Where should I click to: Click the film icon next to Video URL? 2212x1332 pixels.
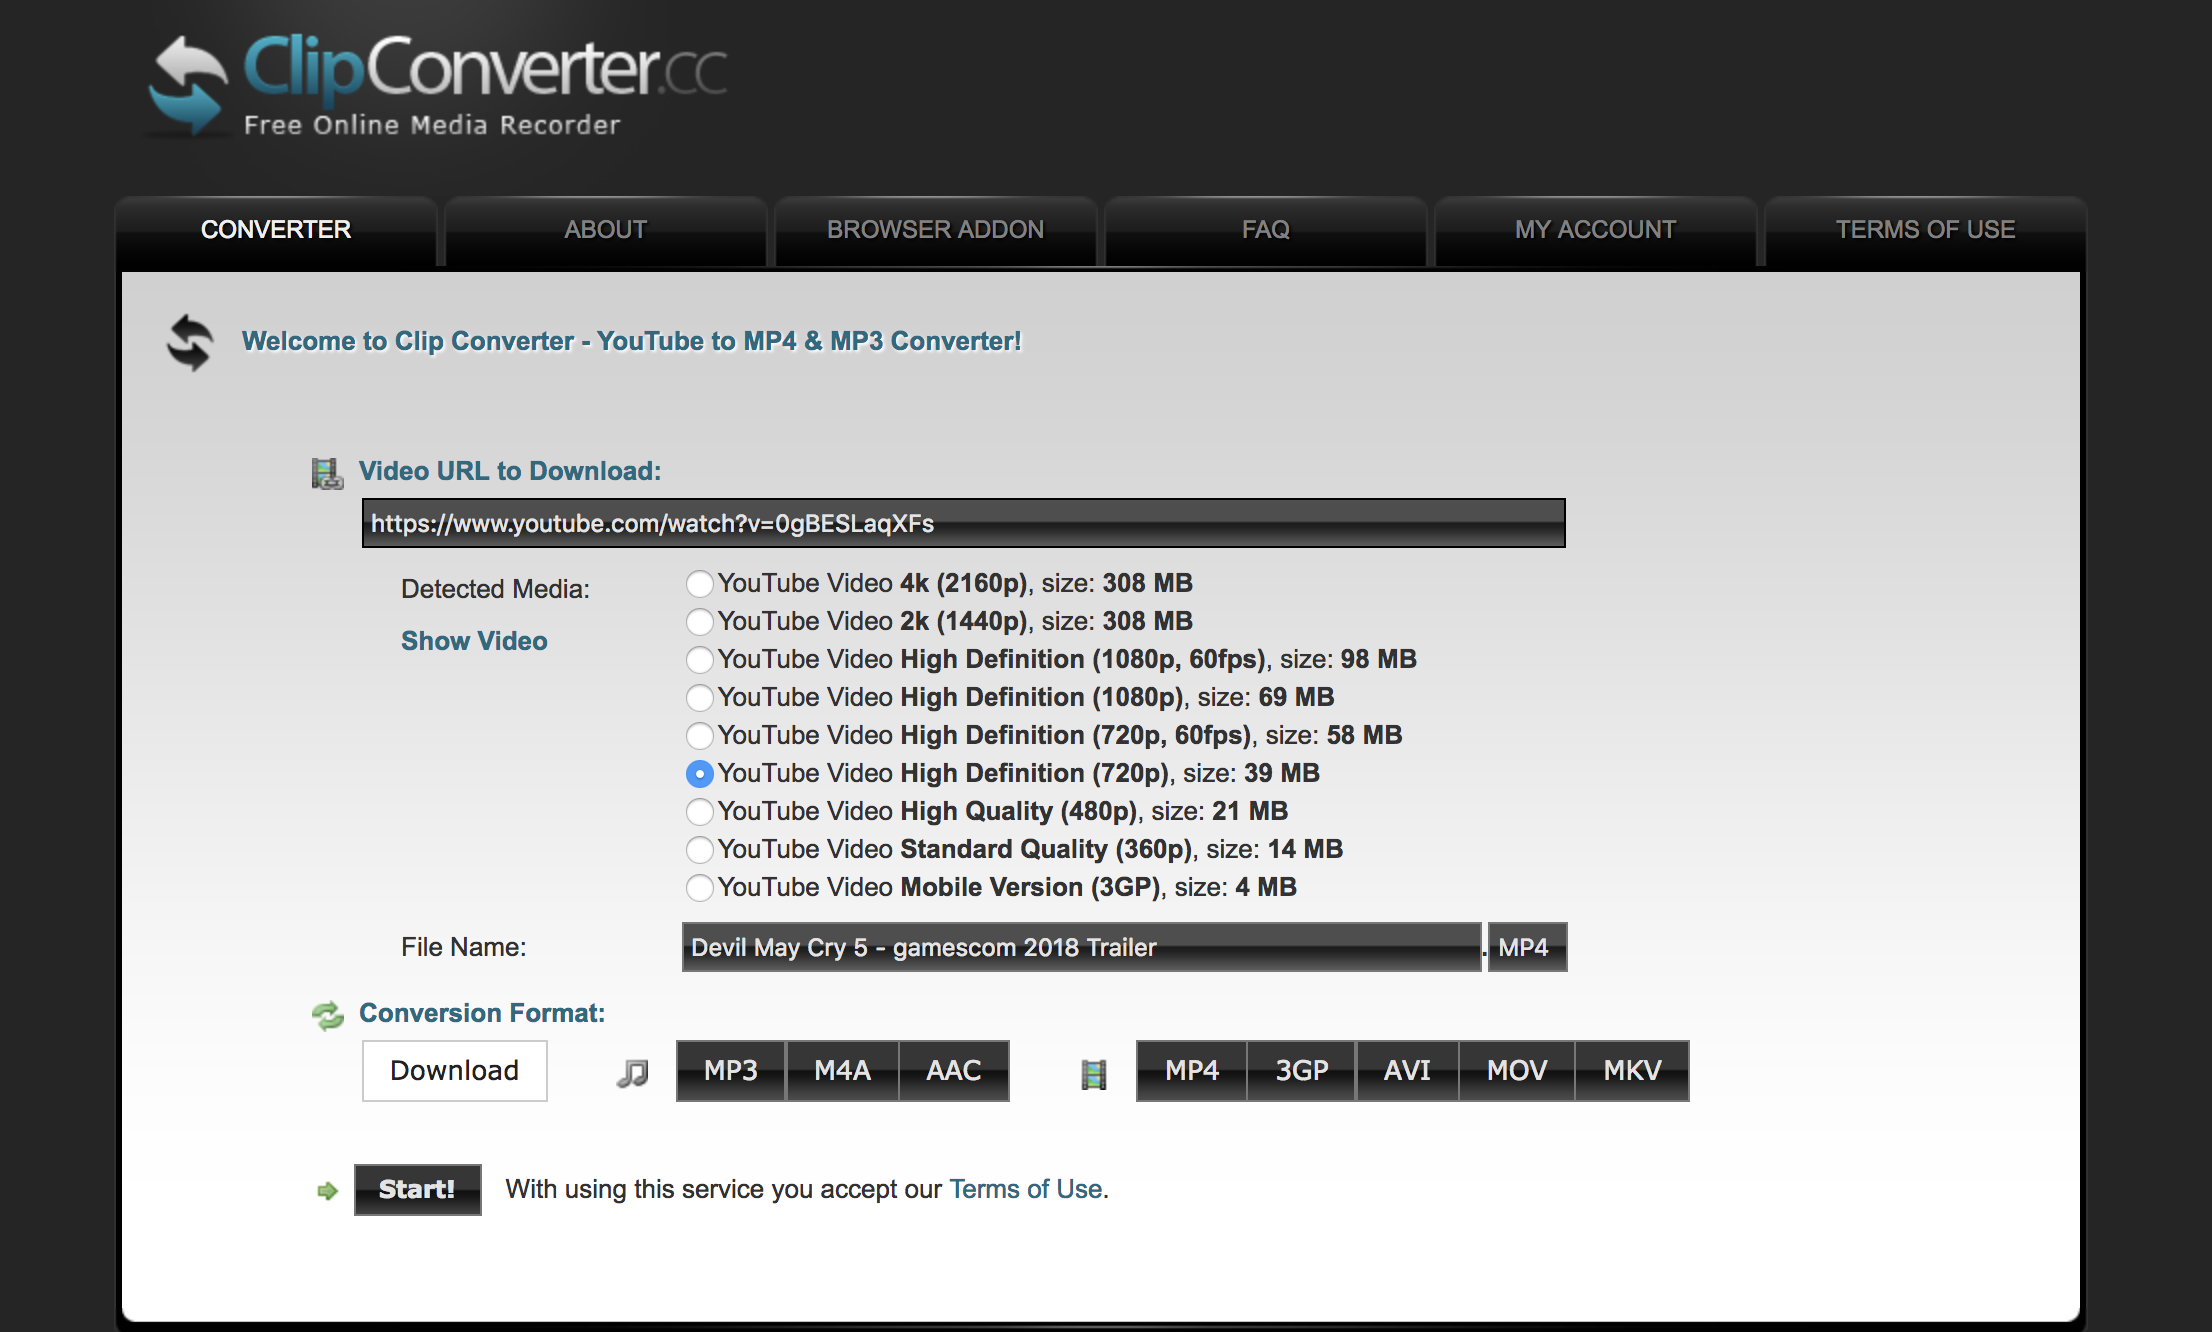click(x=327, y=473)
